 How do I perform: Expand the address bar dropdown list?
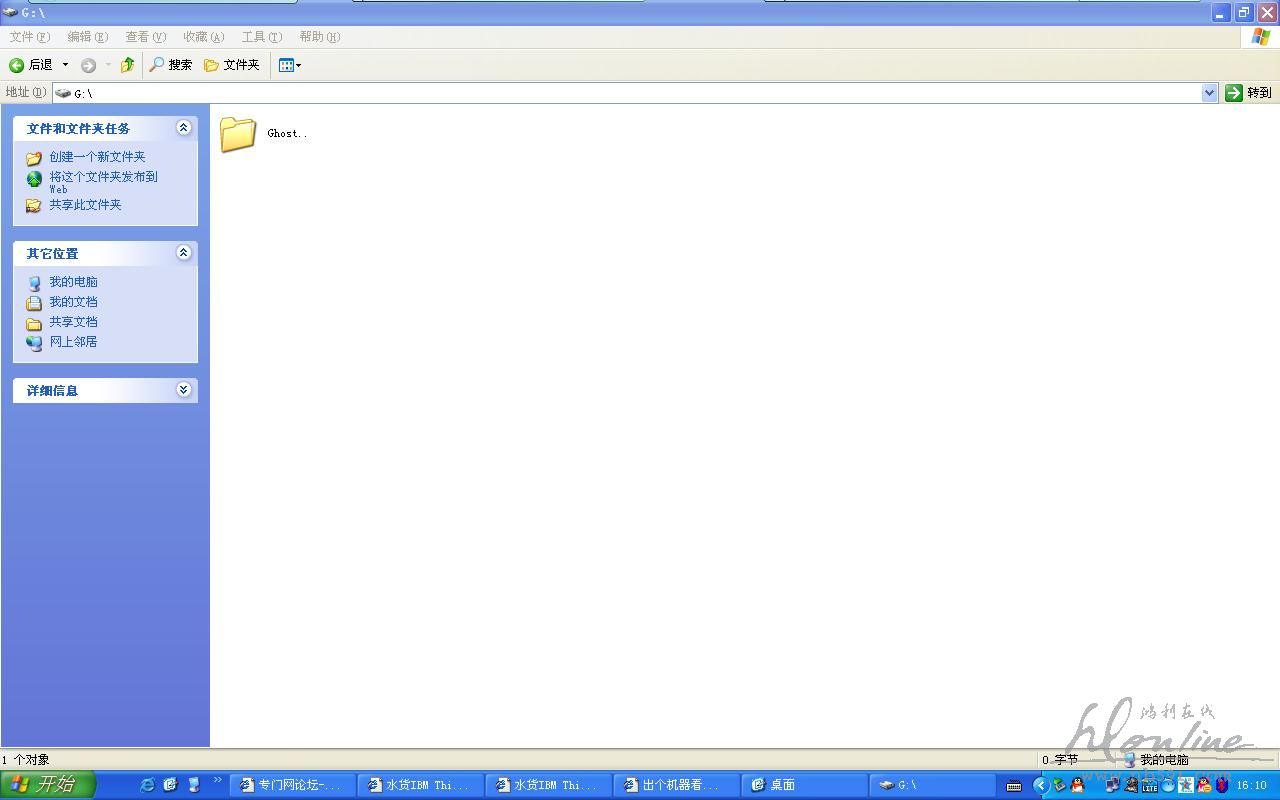[x=1209, y=93]
